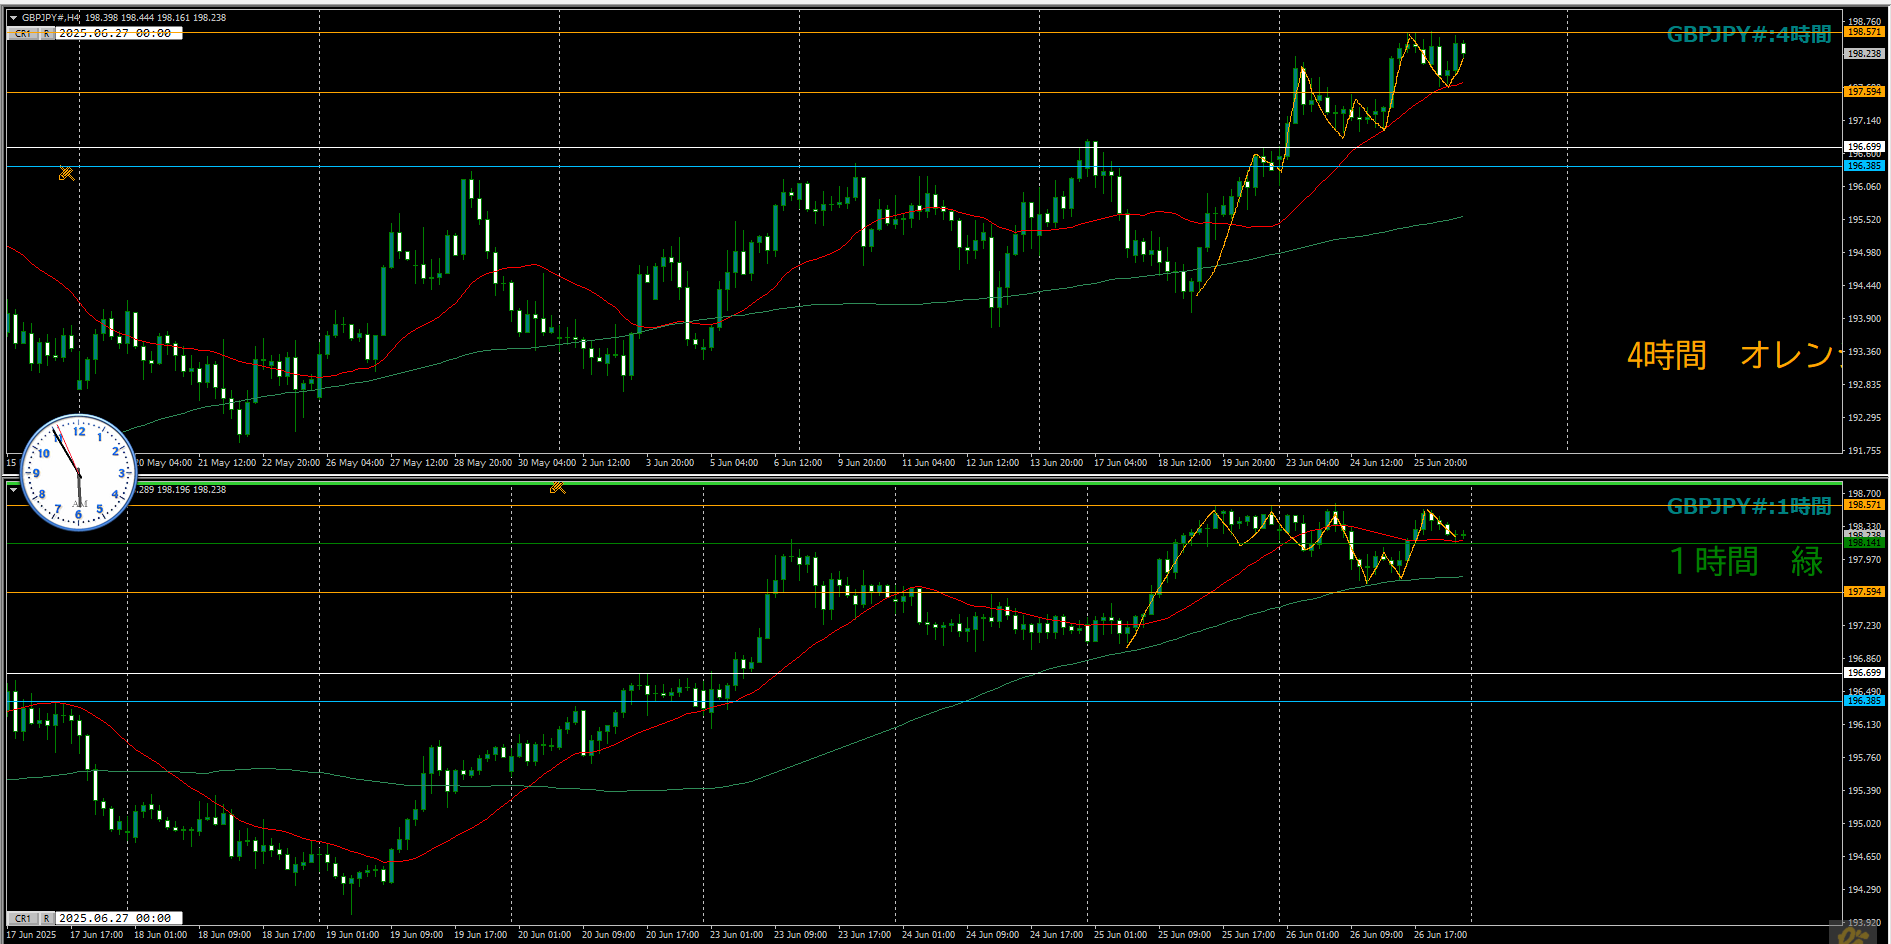Click the 197.140 price scale value
This screenshot has width=1891, height=944.
click(1864, 120)
